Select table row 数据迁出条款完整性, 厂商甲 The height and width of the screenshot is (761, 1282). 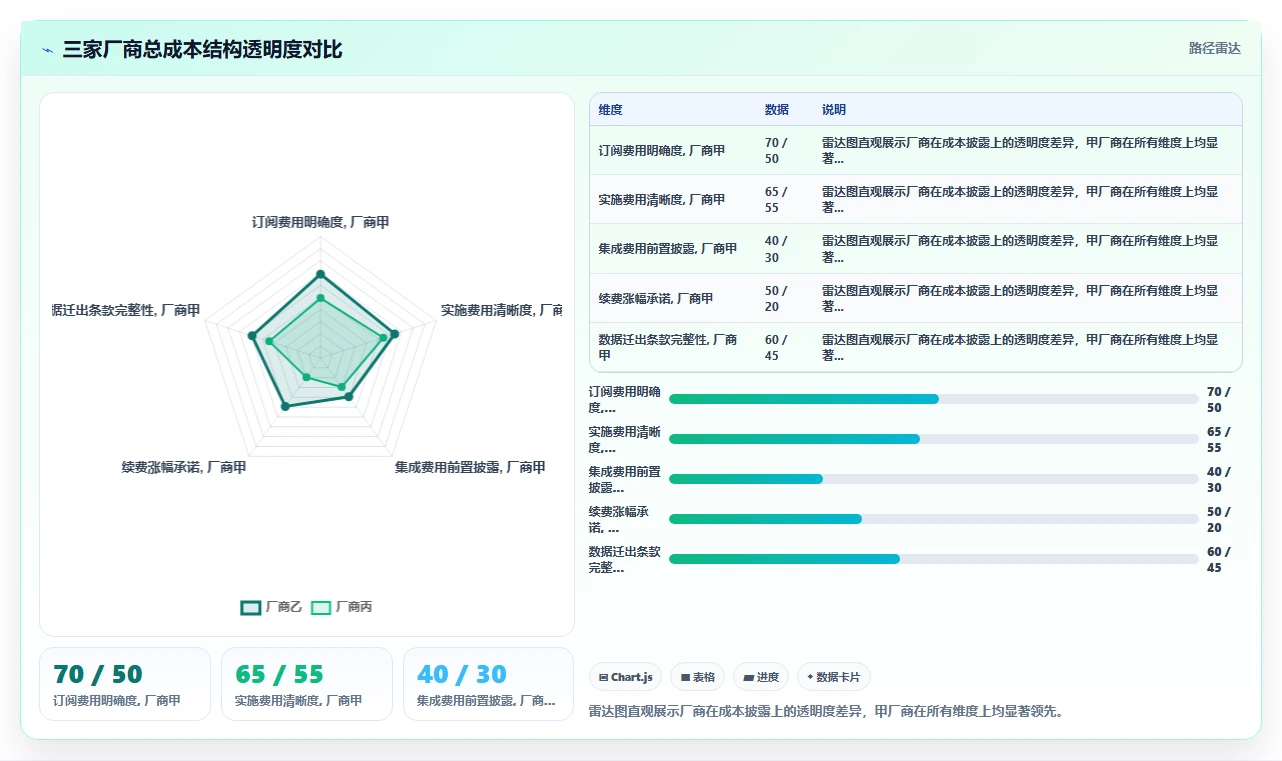[x=916, y=347]
